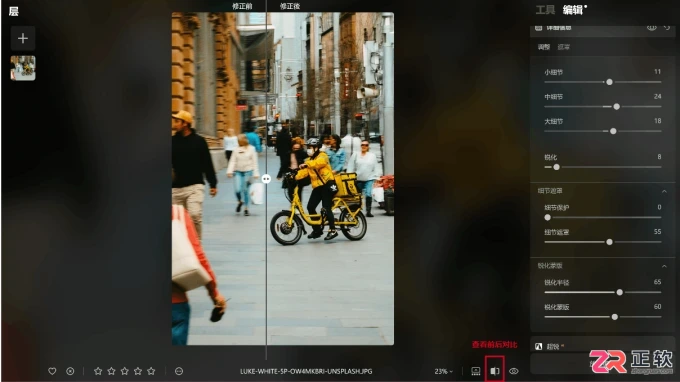Click the 超锐 tool icon
The height and width of the screenshot is (382, 680).
(x=539, y=346)
